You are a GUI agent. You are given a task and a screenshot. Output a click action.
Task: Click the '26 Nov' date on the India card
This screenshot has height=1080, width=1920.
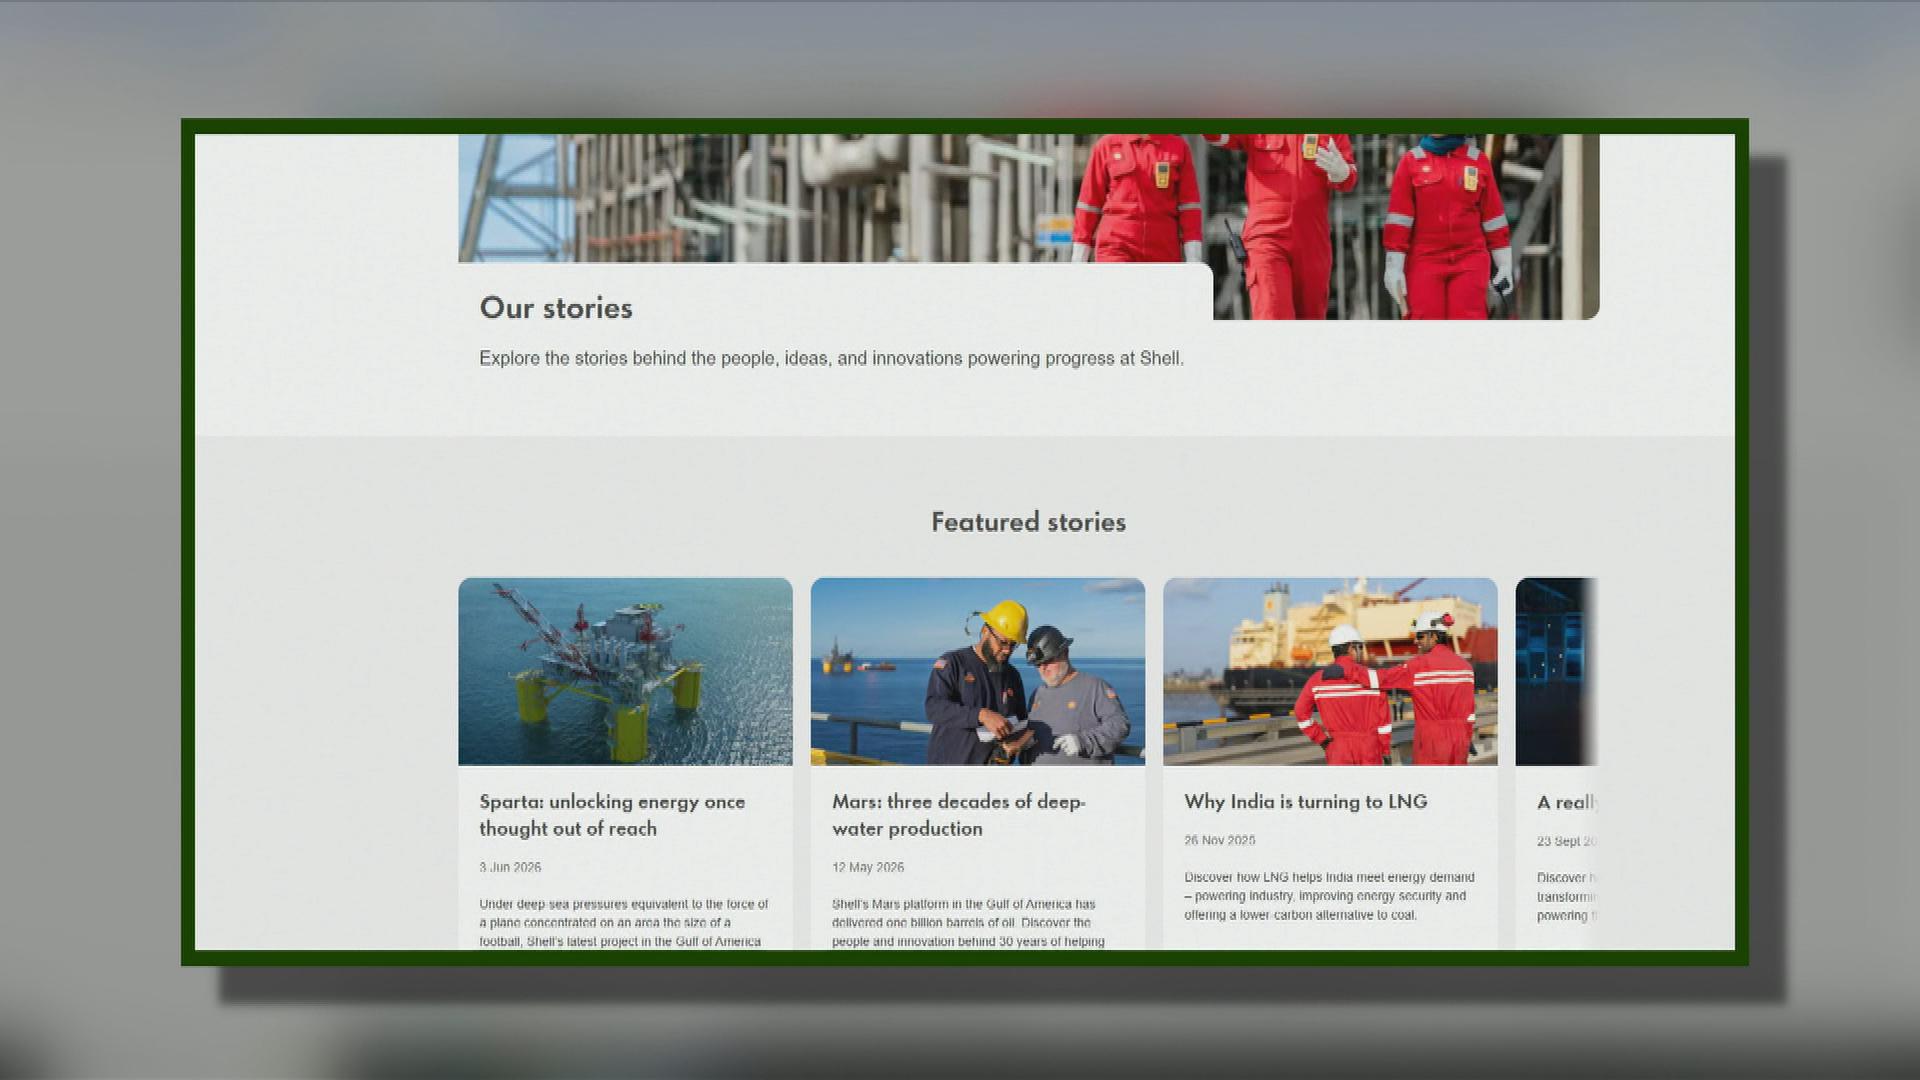tap(1220, 840)
